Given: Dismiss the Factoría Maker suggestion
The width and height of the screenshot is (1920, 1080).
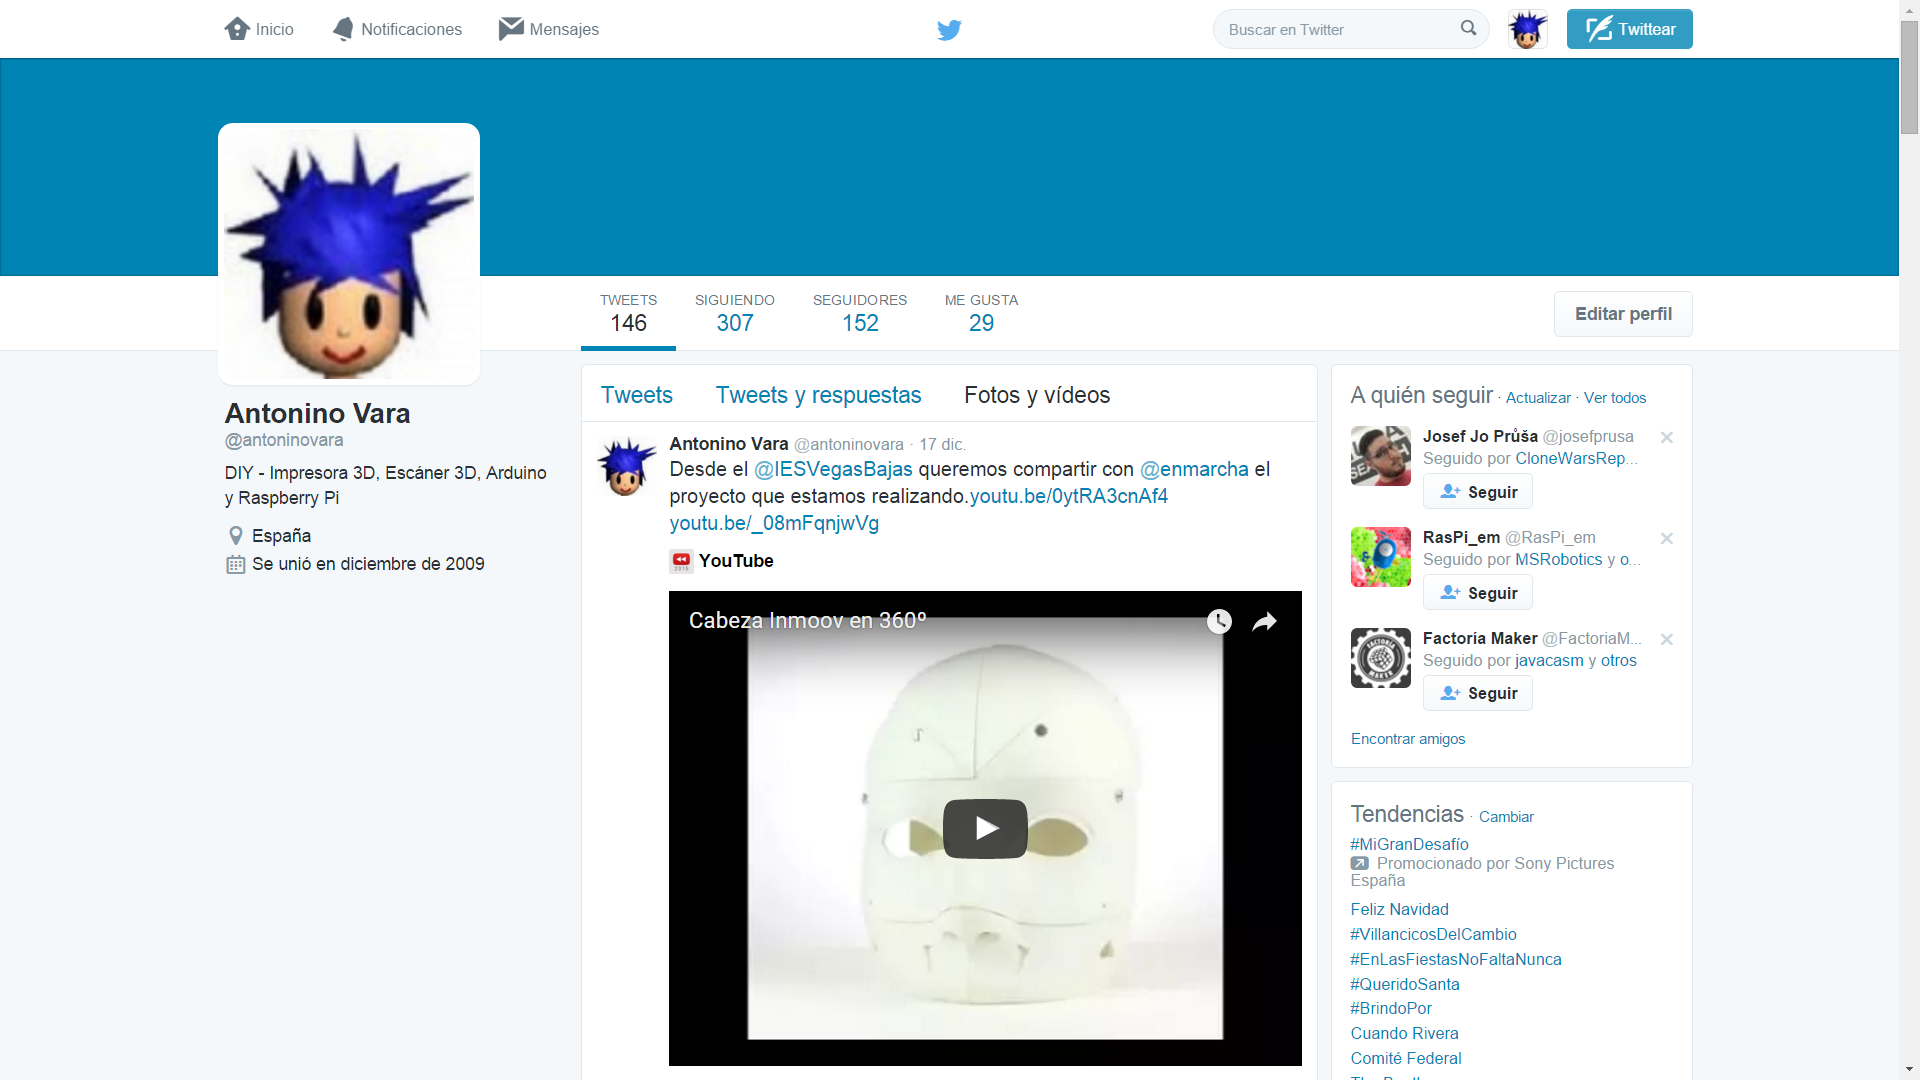Looking at the screenshot, I should click(1667, 639).
